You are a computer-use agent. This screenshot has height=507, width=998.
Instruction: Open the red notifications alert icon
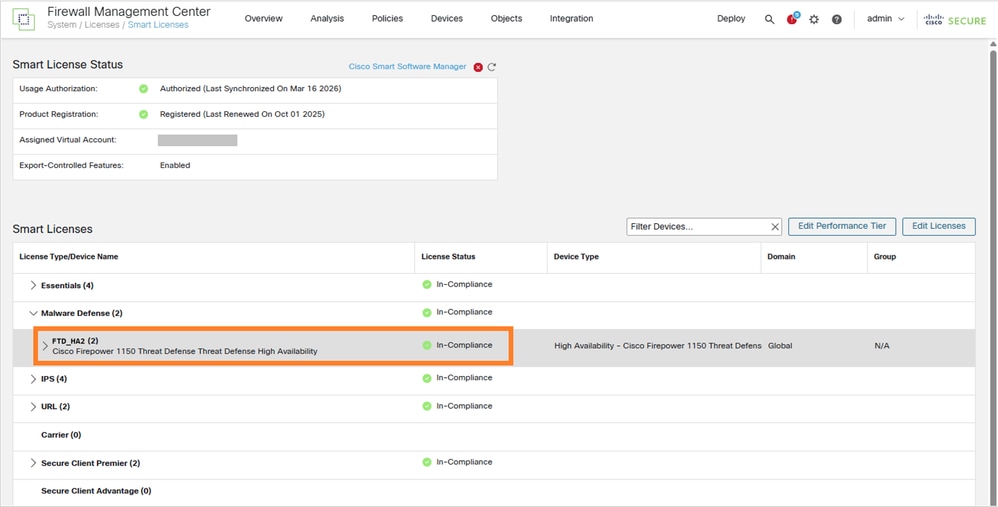point(792,19)
